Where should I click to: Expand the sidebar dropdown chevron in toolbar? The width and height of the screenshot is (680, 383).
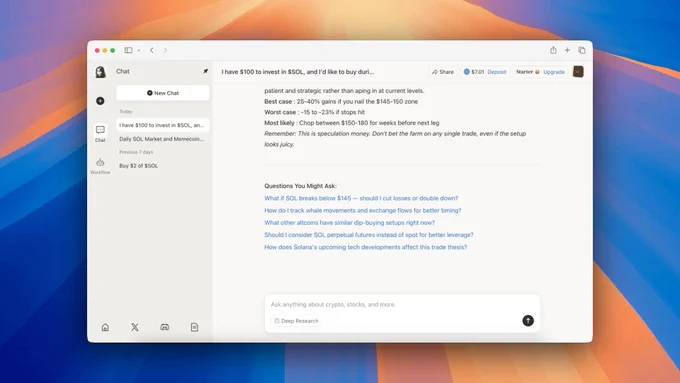pyautogui.click(x=139, y=50)
